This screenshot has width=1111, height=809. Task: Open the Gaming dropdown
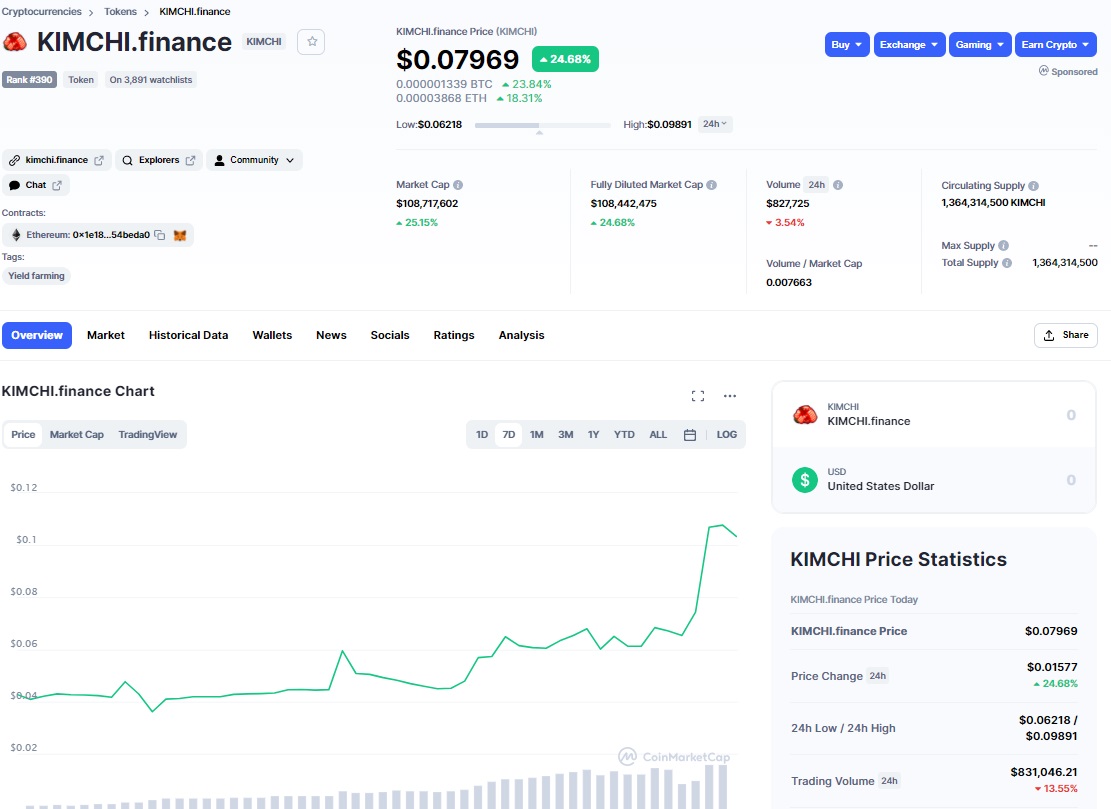980,45
